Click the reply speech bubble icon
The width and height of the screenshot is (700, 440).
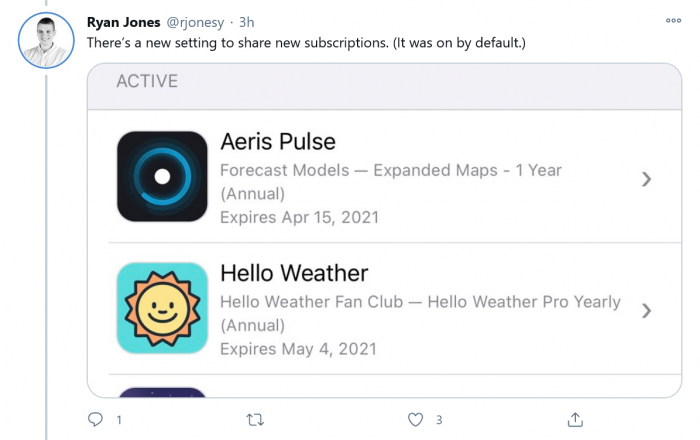(96, 419)
